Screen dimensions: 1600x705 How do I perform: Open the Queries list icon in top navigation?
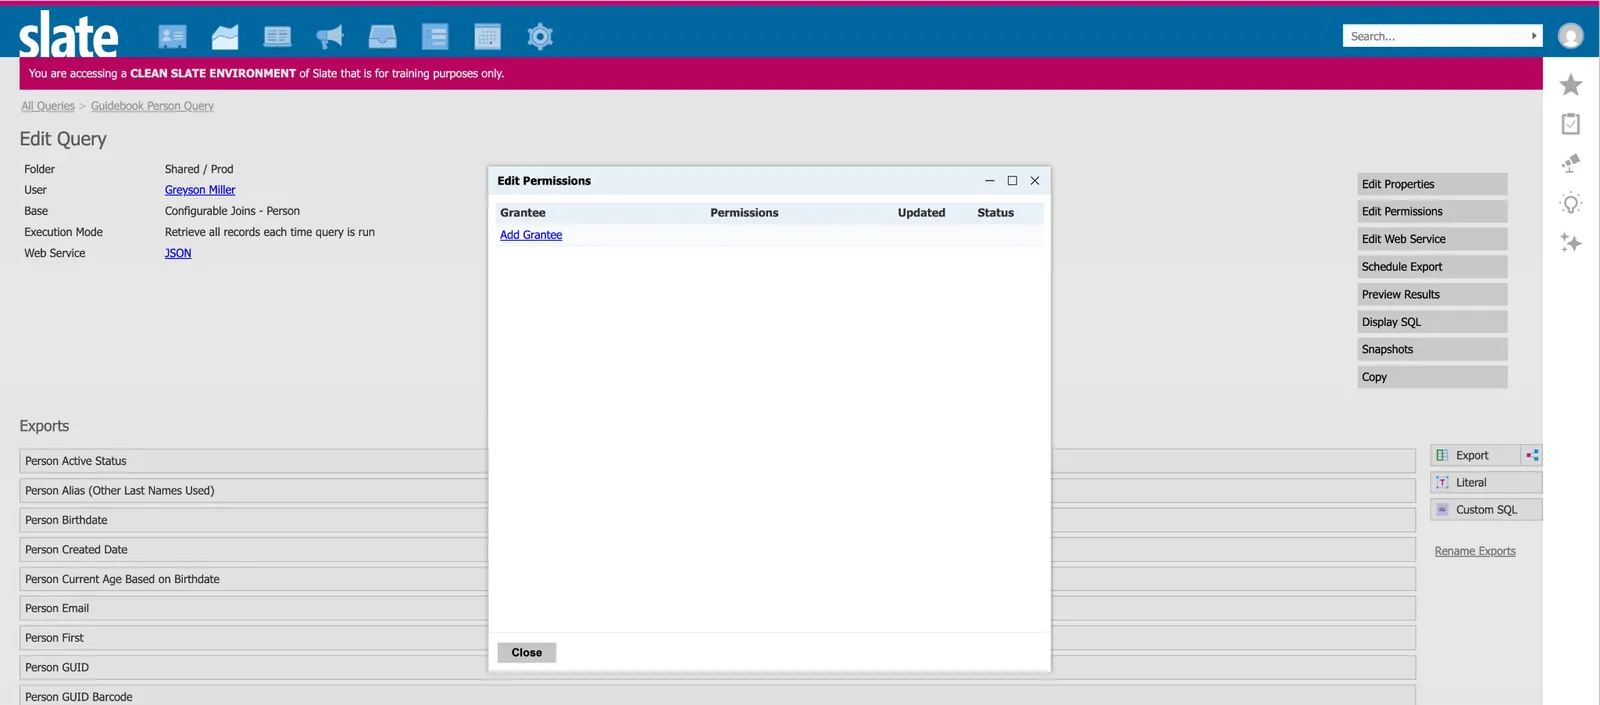[x=435, y=37]
